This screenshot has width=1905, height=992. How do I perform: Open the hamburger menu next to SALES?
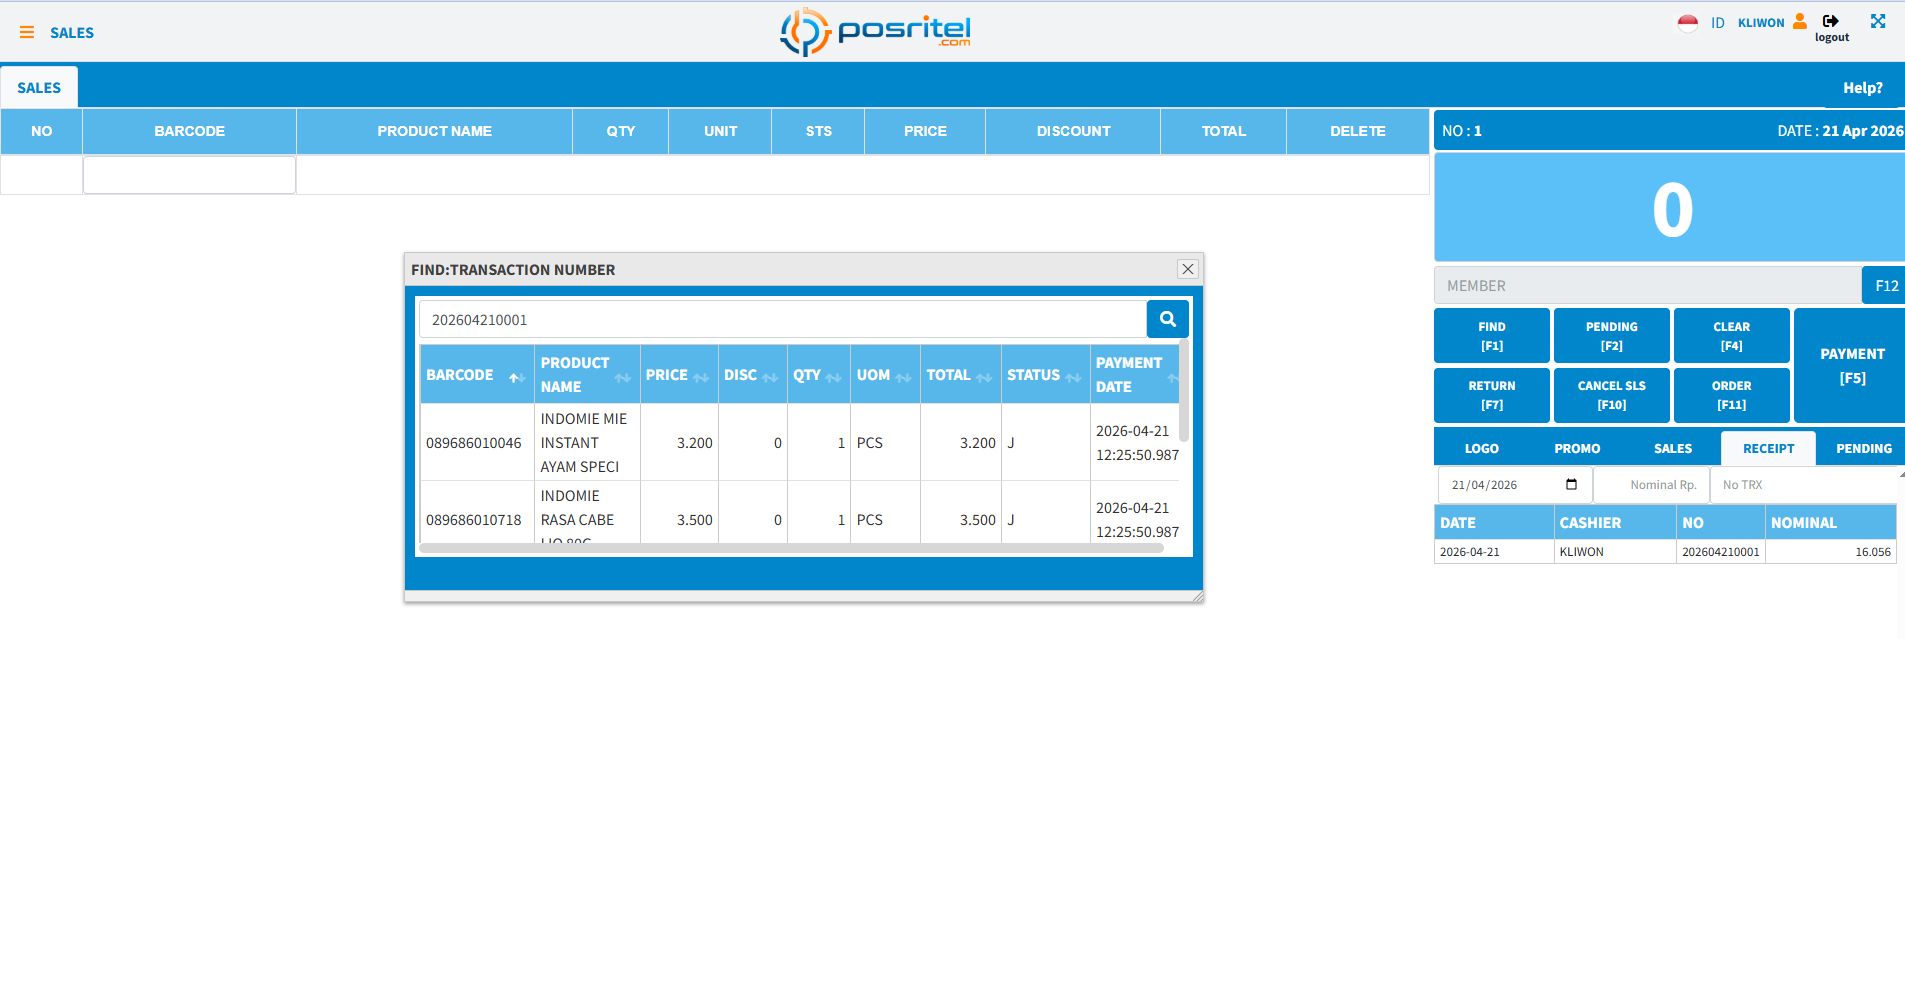pos(27,33)
